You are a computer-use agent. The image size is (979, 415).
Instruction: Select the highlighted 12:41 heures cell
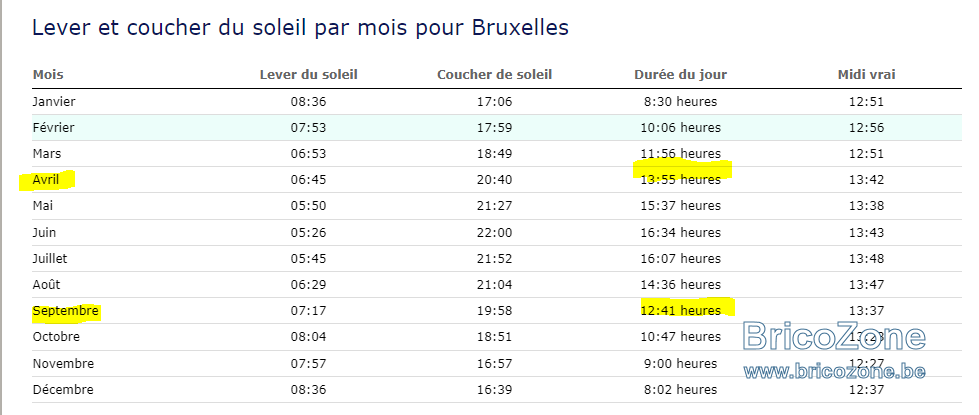click(681, 310)
